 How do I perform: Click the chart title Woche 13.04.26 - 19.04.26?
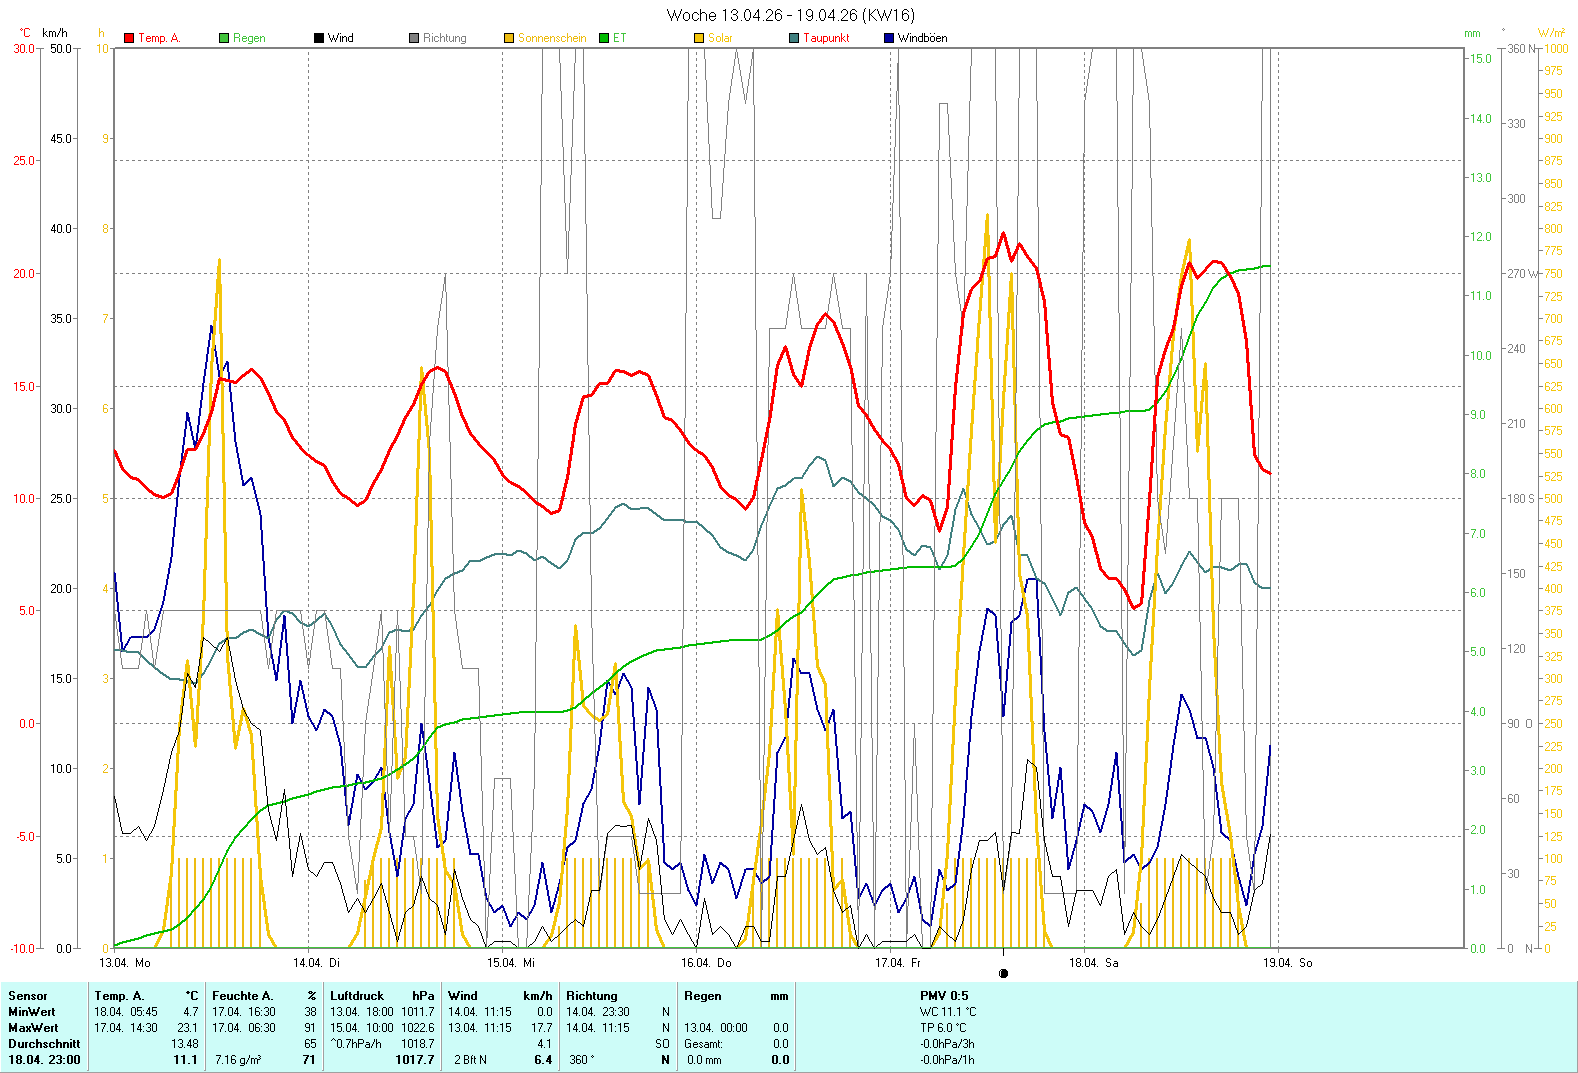click(790, 15)
